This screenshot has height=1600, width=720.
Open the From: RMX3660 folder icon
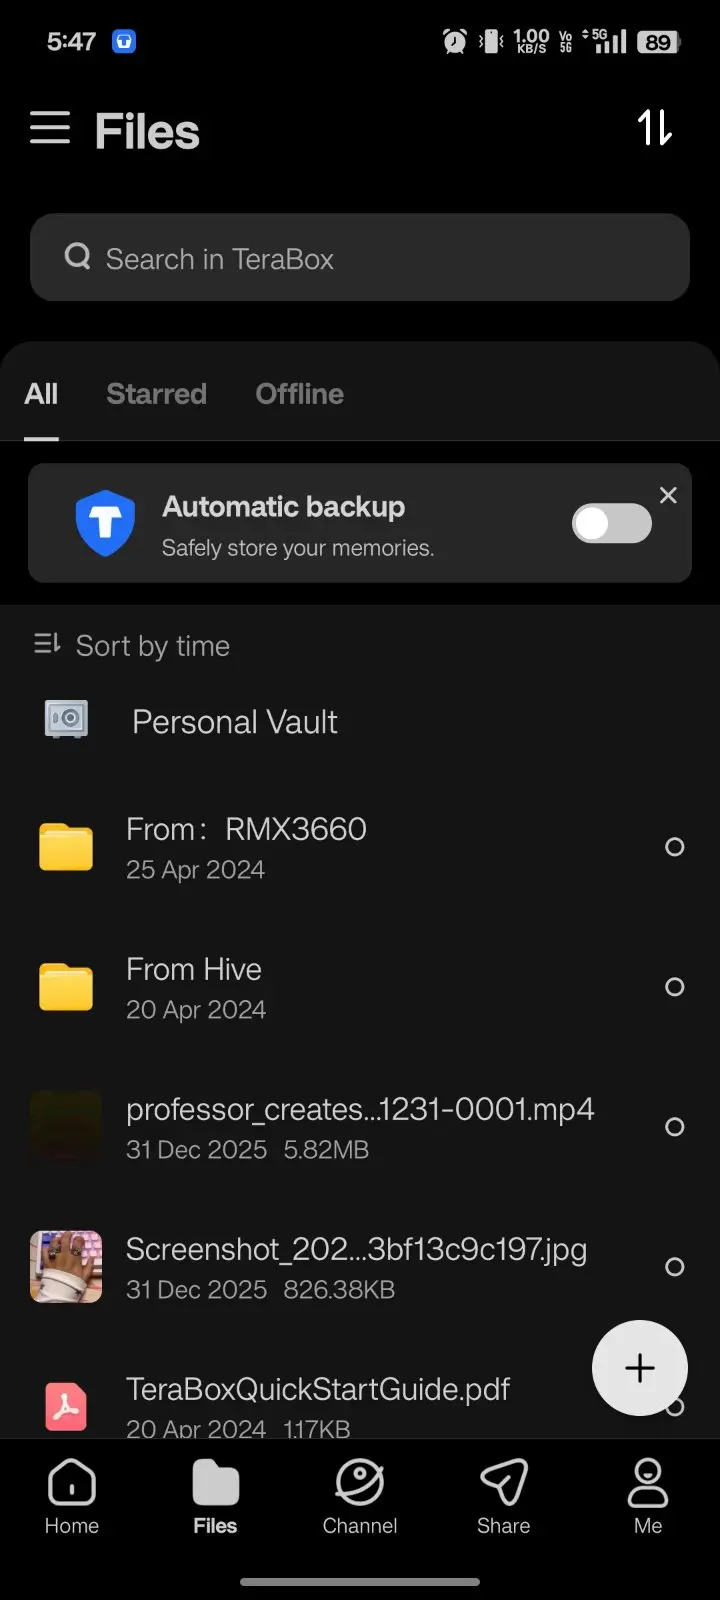(x=66, y=847)
